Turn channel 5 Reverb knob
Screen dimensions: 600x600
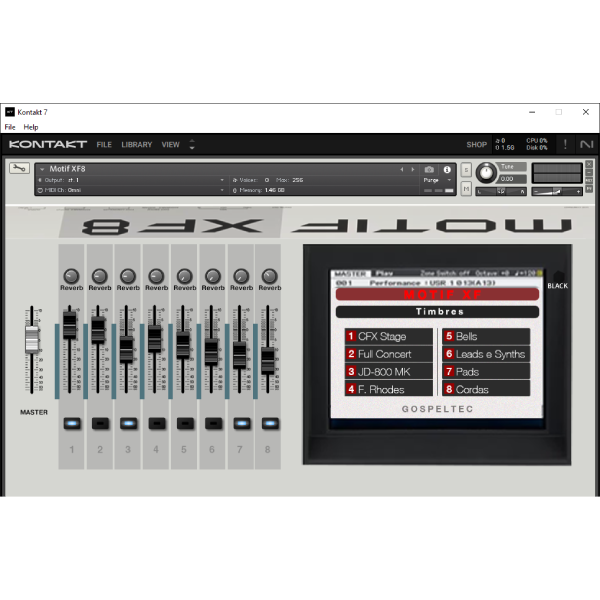pos(184,276)
